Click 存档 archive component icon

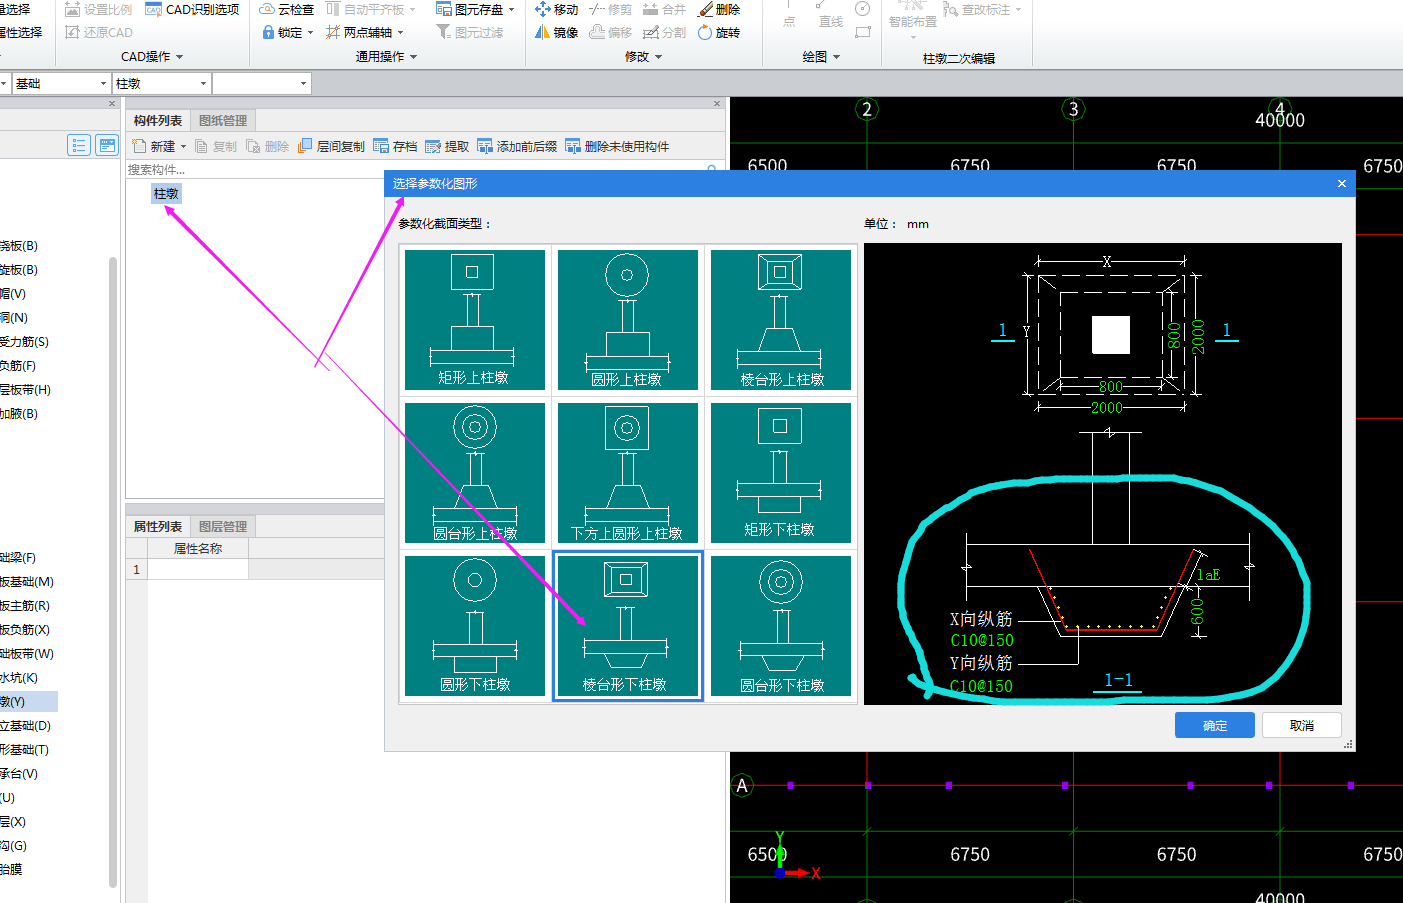click(x=395, y=146)
